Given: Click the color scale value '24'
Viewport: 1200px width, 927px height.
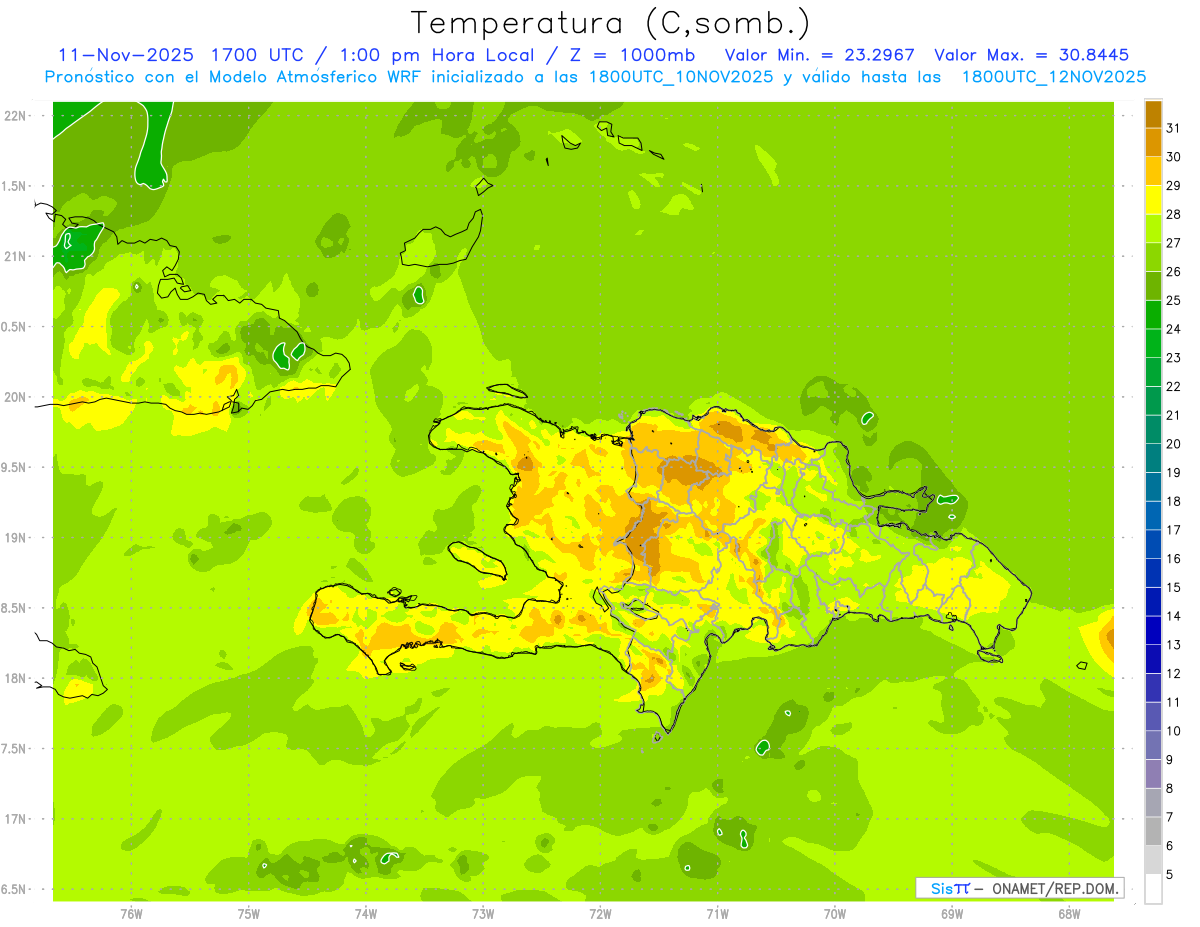Looking at the screenshot, I should (x=1173, y=329).
